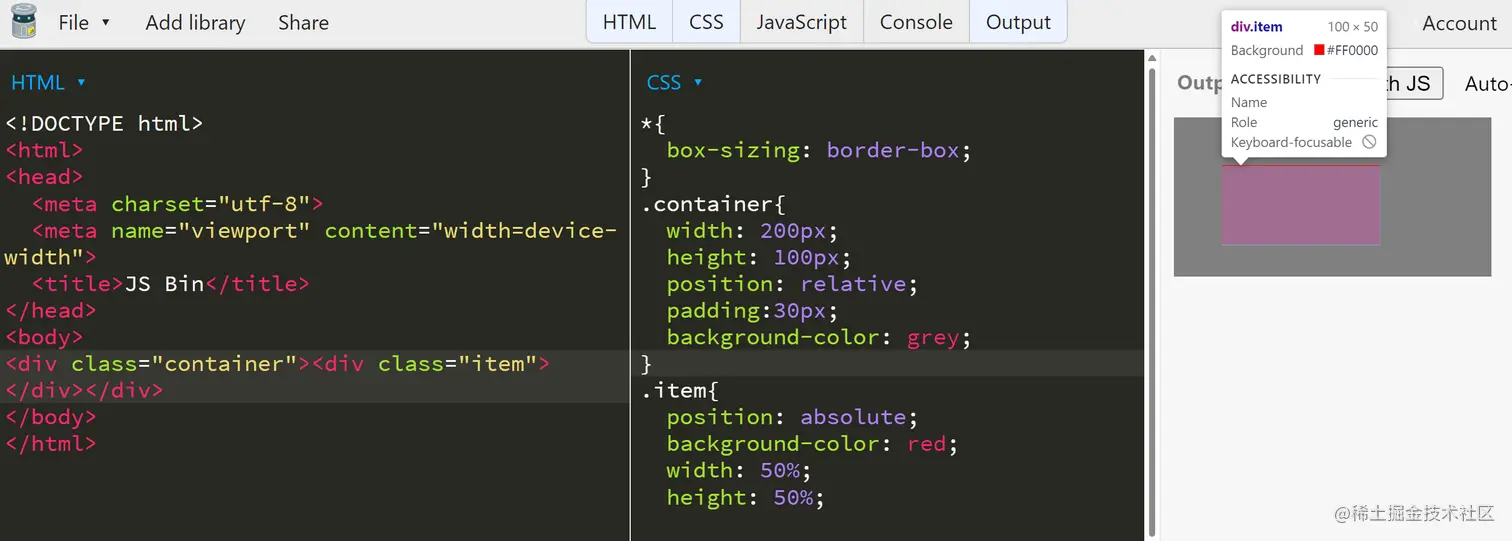This screenshot has width=1512, height=541.
Task: Expand the File dropdown arrow
Action: click(106, 22)
